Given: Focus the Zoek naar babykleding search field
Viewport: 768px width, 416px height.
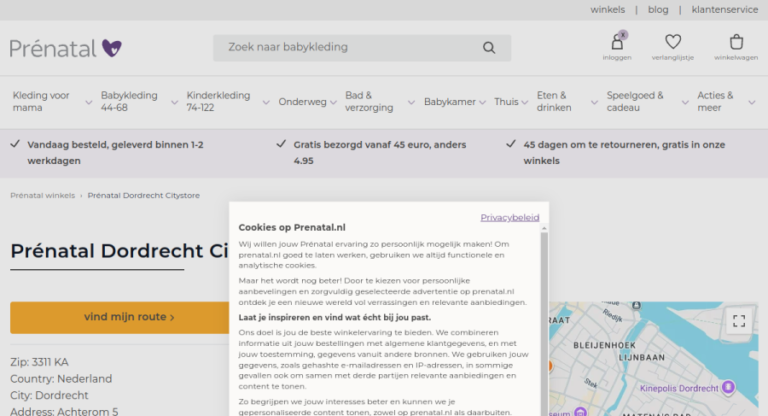Looking at the screenshot, I should pos(362,48).
